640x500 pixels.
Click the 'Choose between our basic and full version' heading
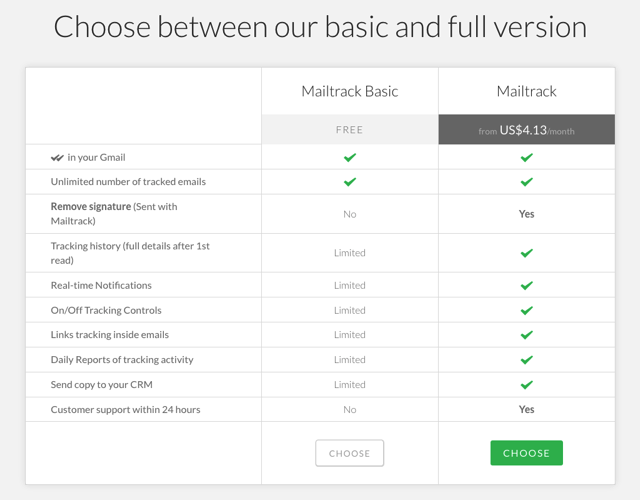coord(320,27)
